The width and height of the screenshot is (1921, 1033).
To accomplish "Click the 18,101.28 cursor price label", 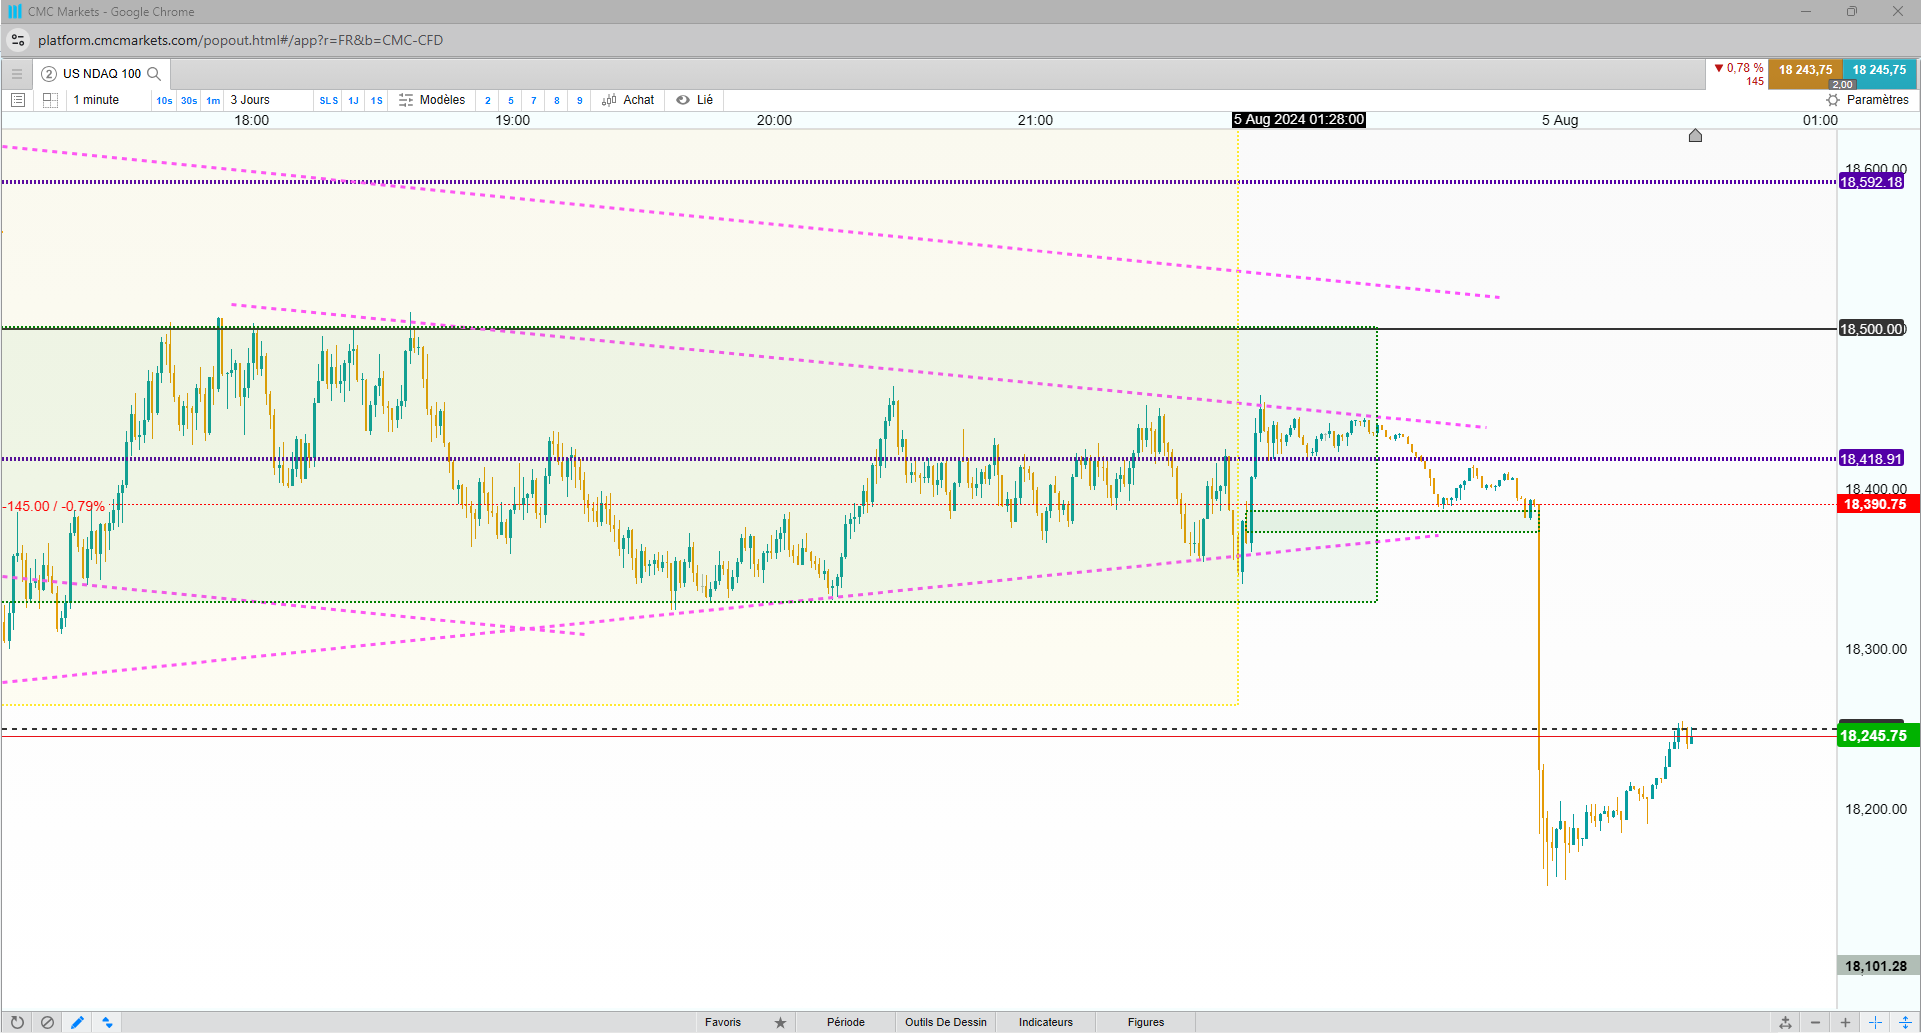I will [x=1878, y=966].
